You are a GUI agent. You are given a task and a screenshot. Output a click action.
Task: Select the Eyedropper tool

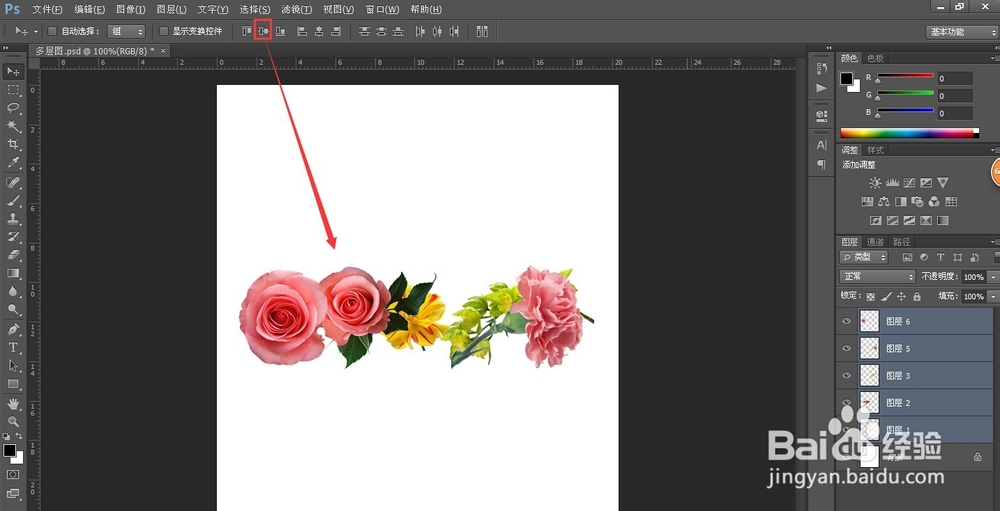(14, 162)
